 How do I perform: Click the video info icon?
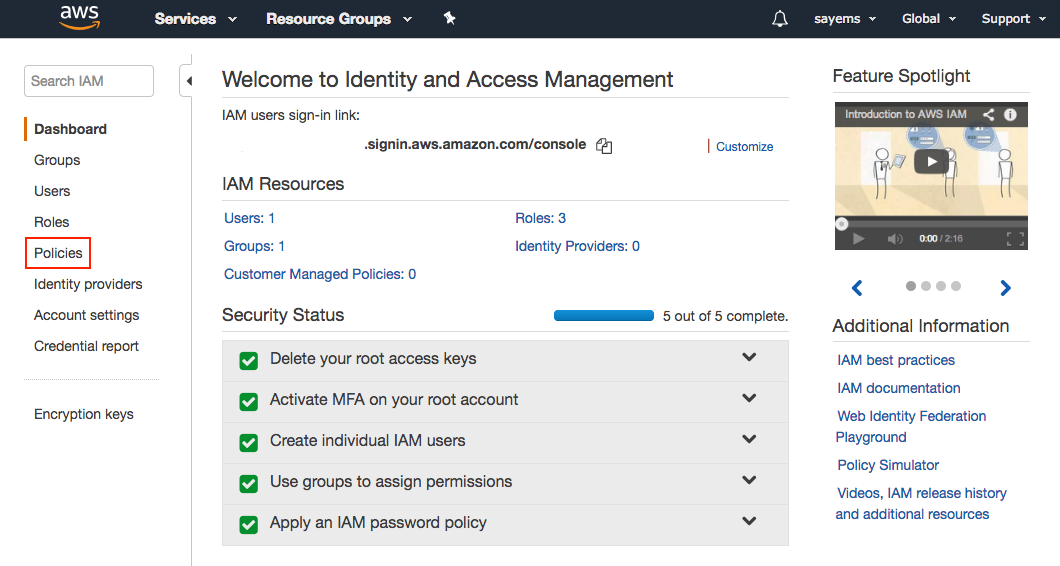(1010, 114)
